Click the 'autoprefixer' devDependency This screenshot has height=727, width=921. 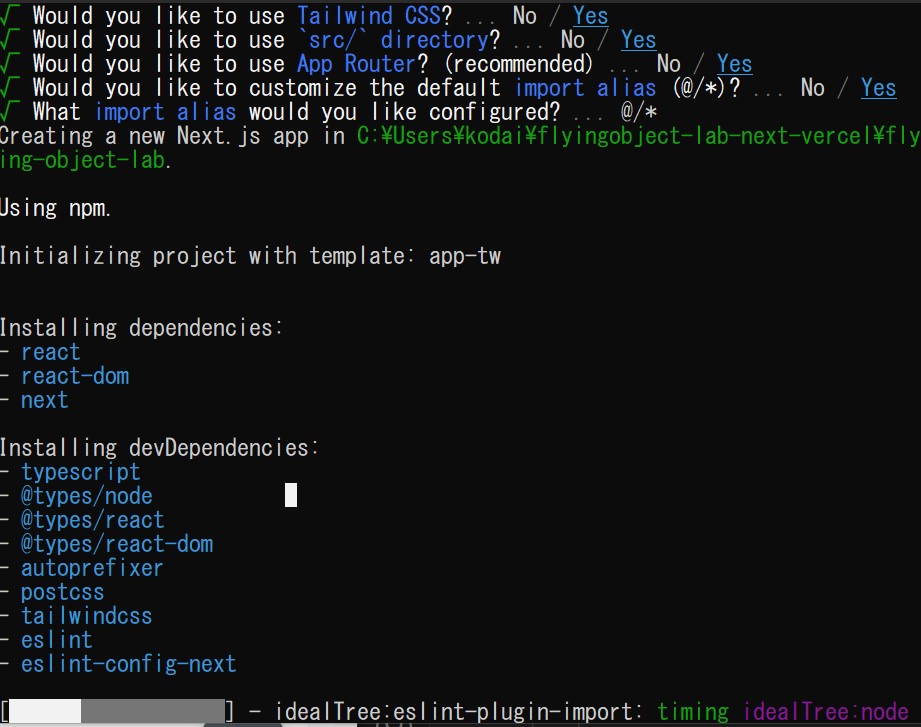point(92,568)
